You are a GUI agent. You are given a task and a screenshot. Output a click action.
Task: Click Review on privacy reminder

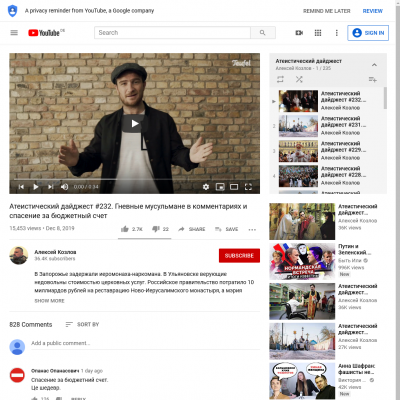373,11
